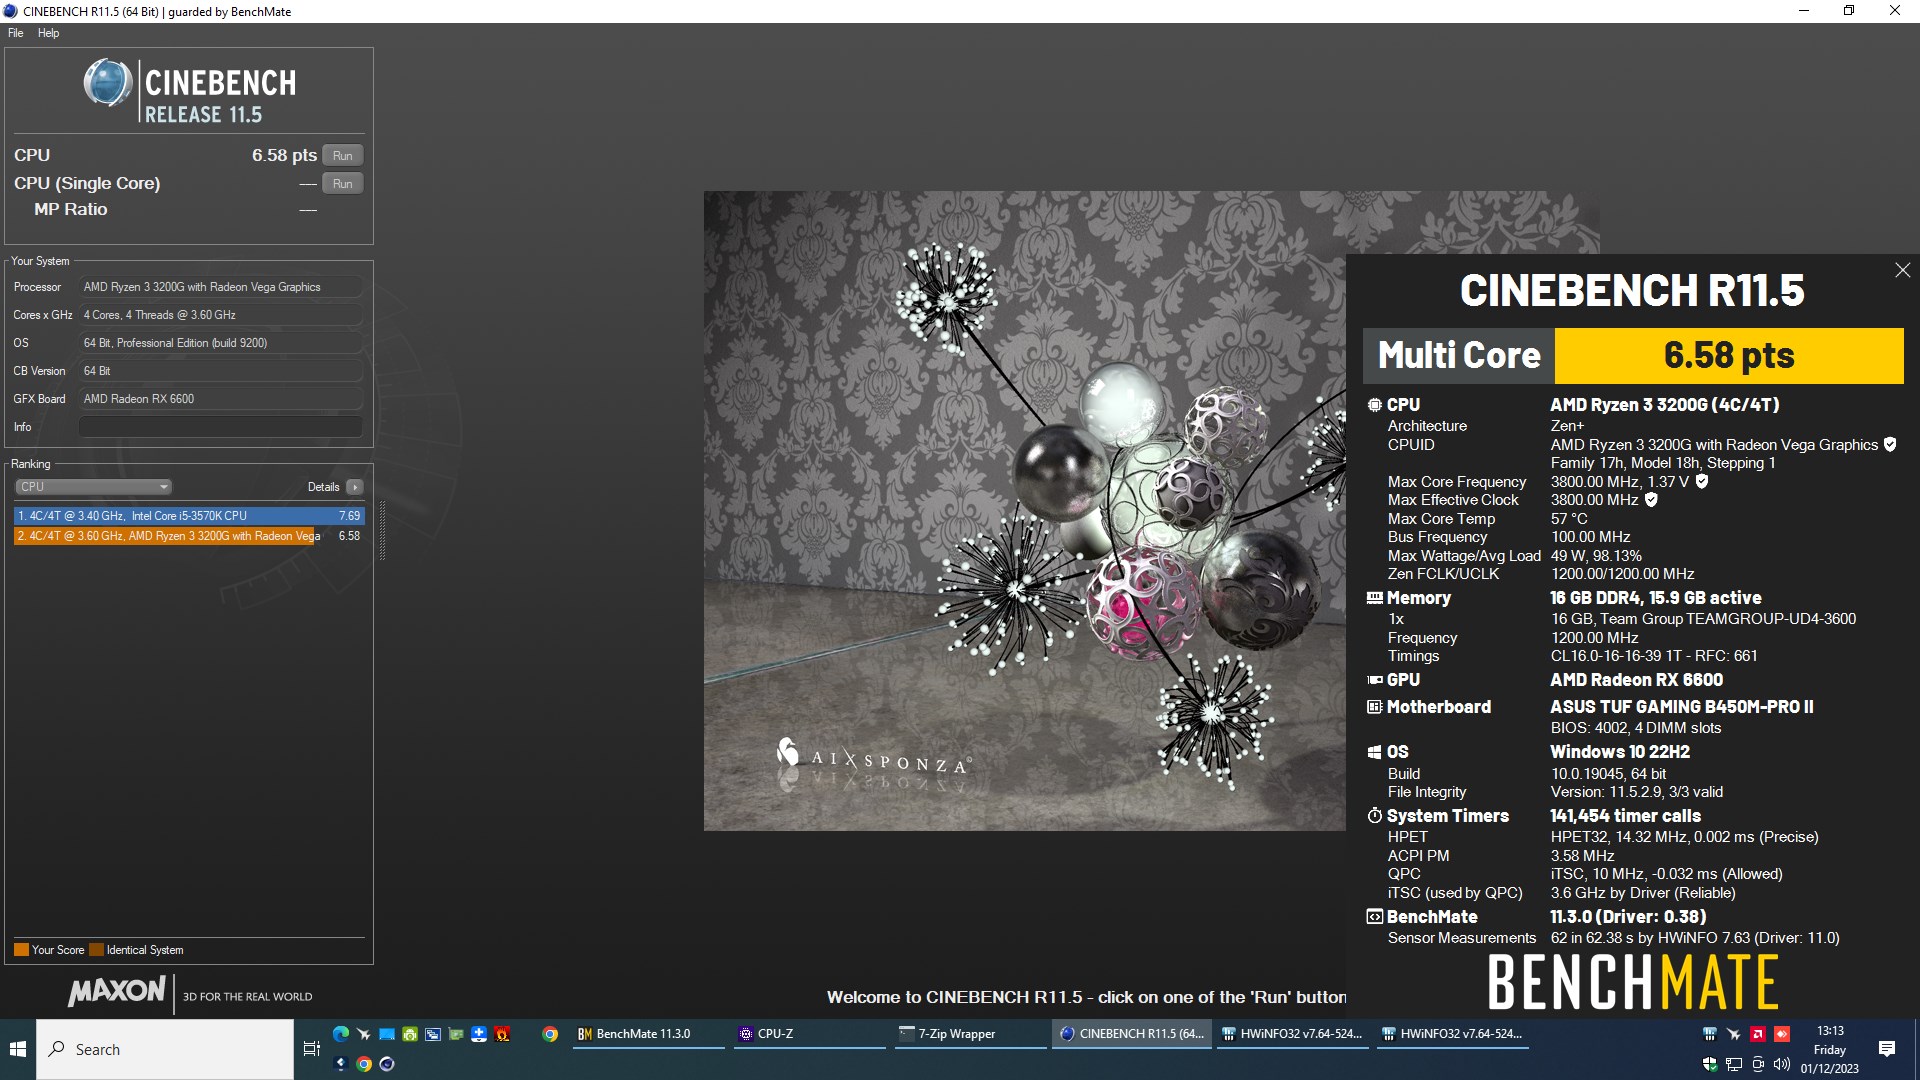Open AnyDesk tray icon
This screenshot has width=1920, height=1080.
point(1782,1034)
